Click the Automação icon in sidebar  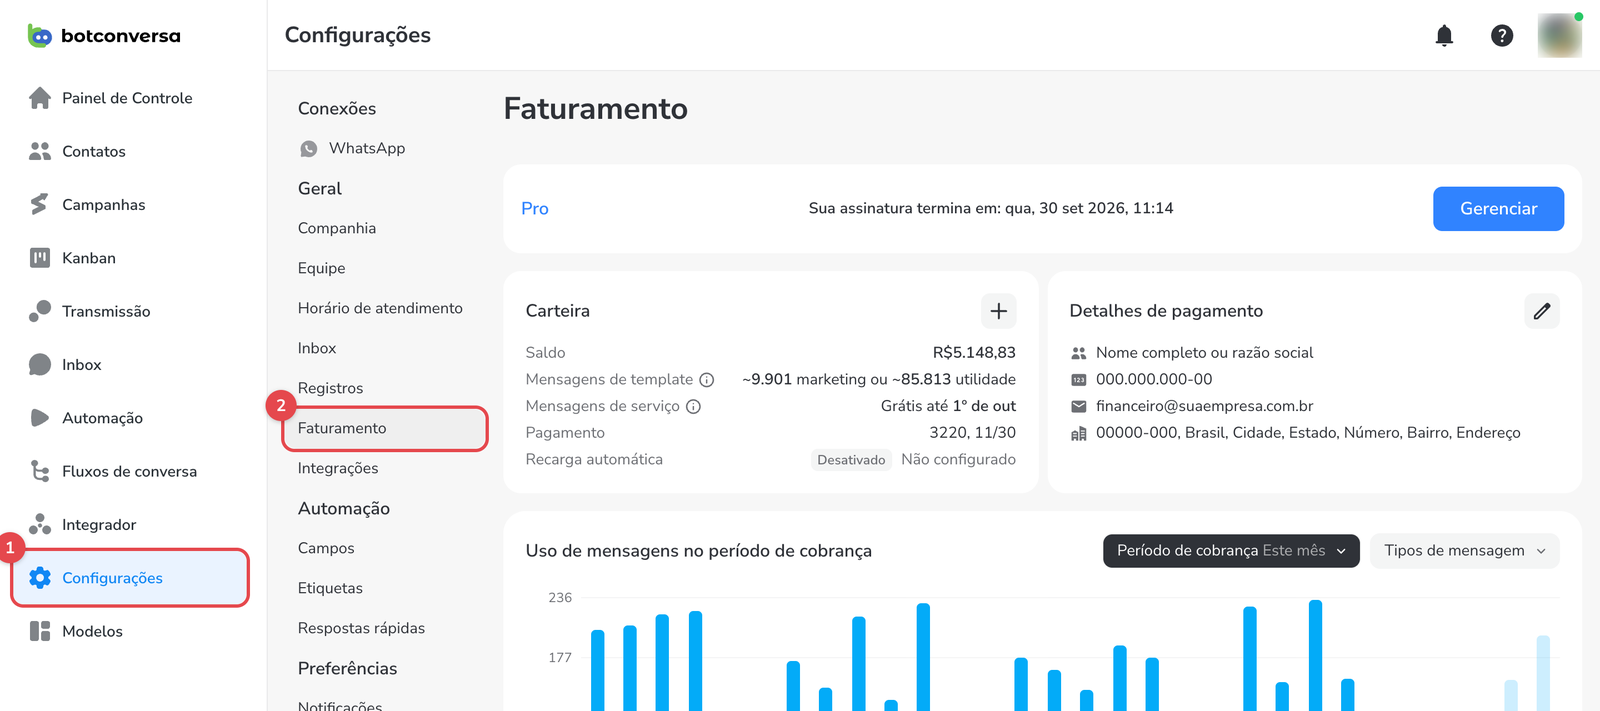click(40, 418)
